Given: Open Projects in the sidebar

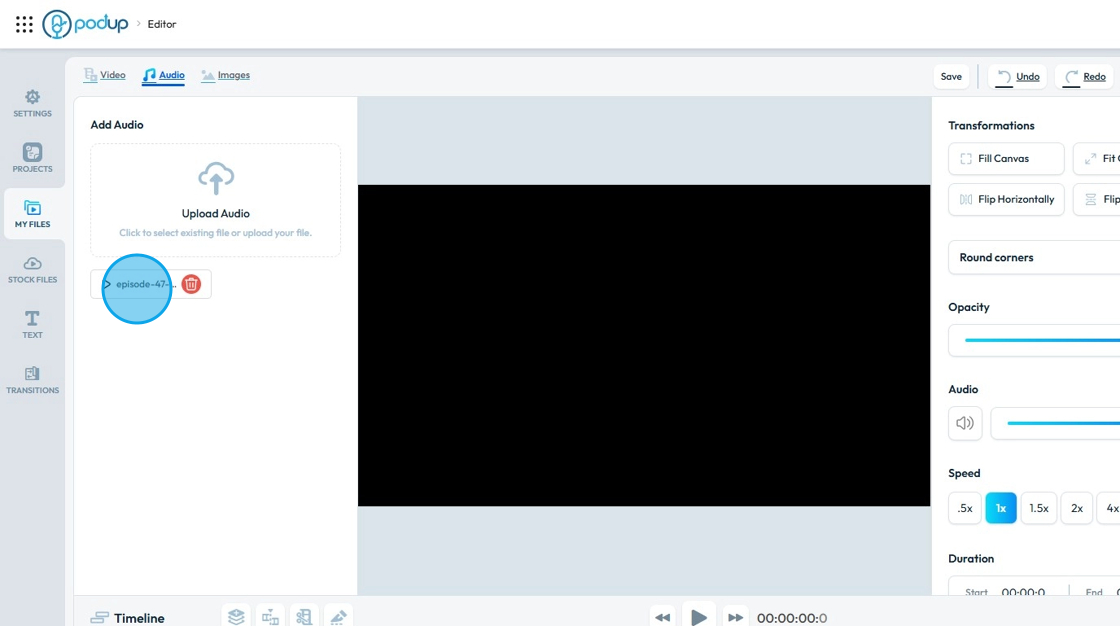Looking at the screenshot, I should coord(32,158).
